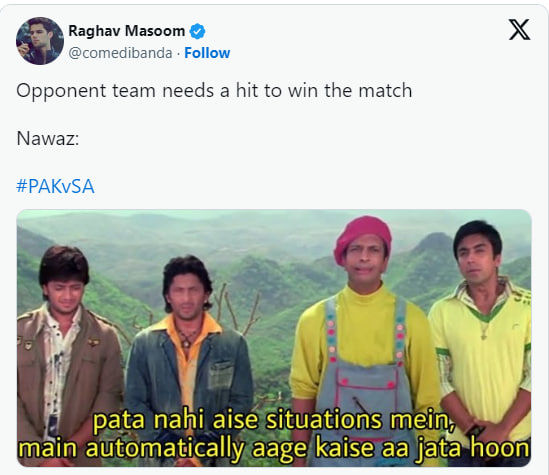
Task: Click the blue verified badge
Action: [x=197, y=32]
